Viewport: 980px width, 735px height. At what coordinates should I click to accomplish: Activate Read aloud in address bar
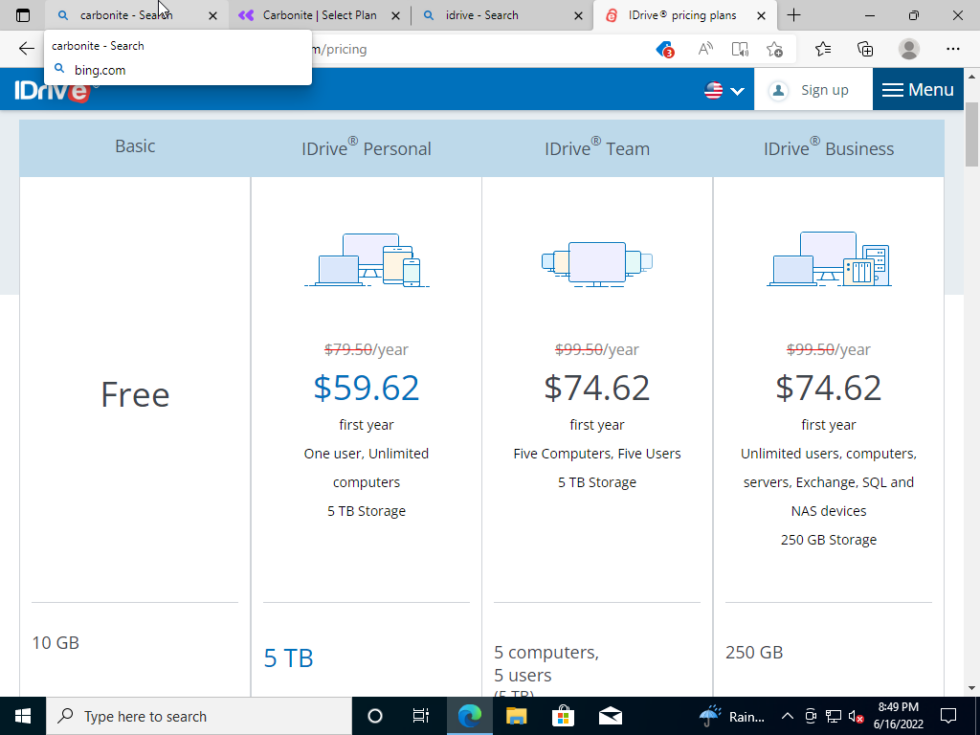[706, 49]
